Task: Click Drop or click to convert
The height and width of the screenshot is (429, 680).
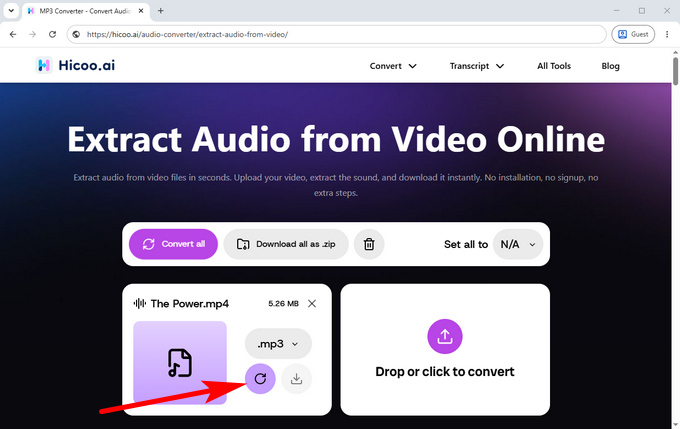Action: coord(445,372)
